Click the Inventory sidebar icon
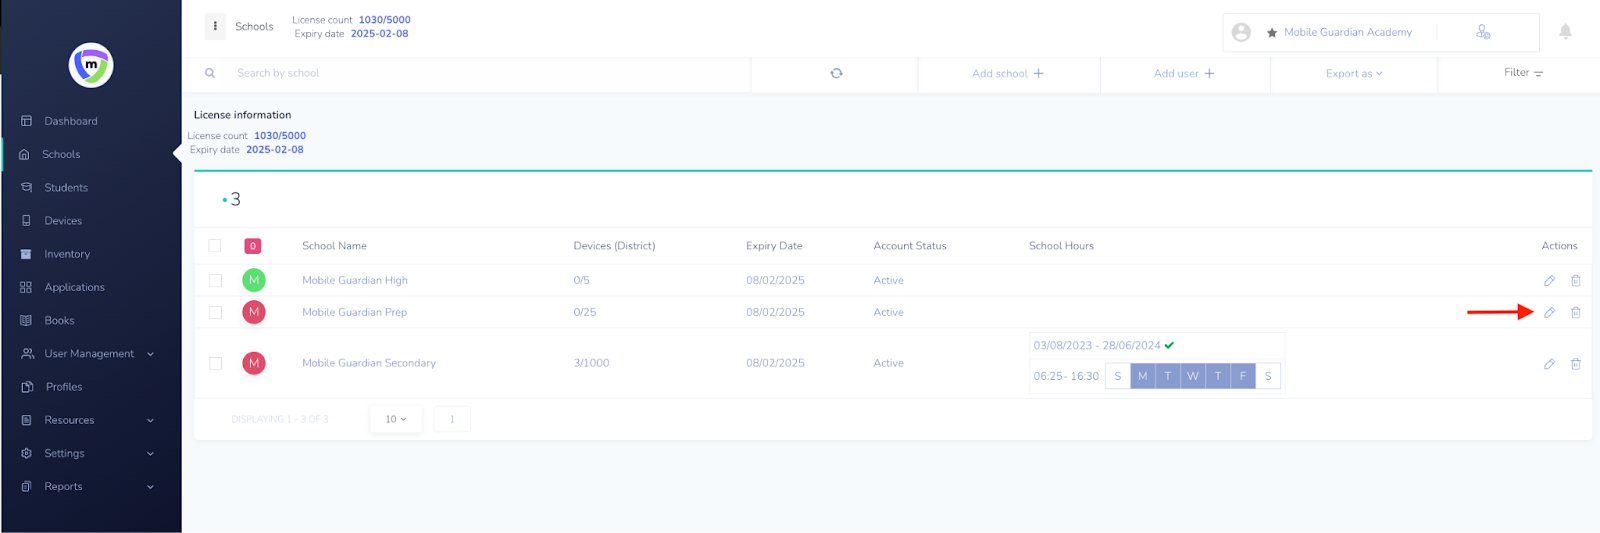This screenshot has width=1600, height=533. pyautogui.click(x=26, y=254)
